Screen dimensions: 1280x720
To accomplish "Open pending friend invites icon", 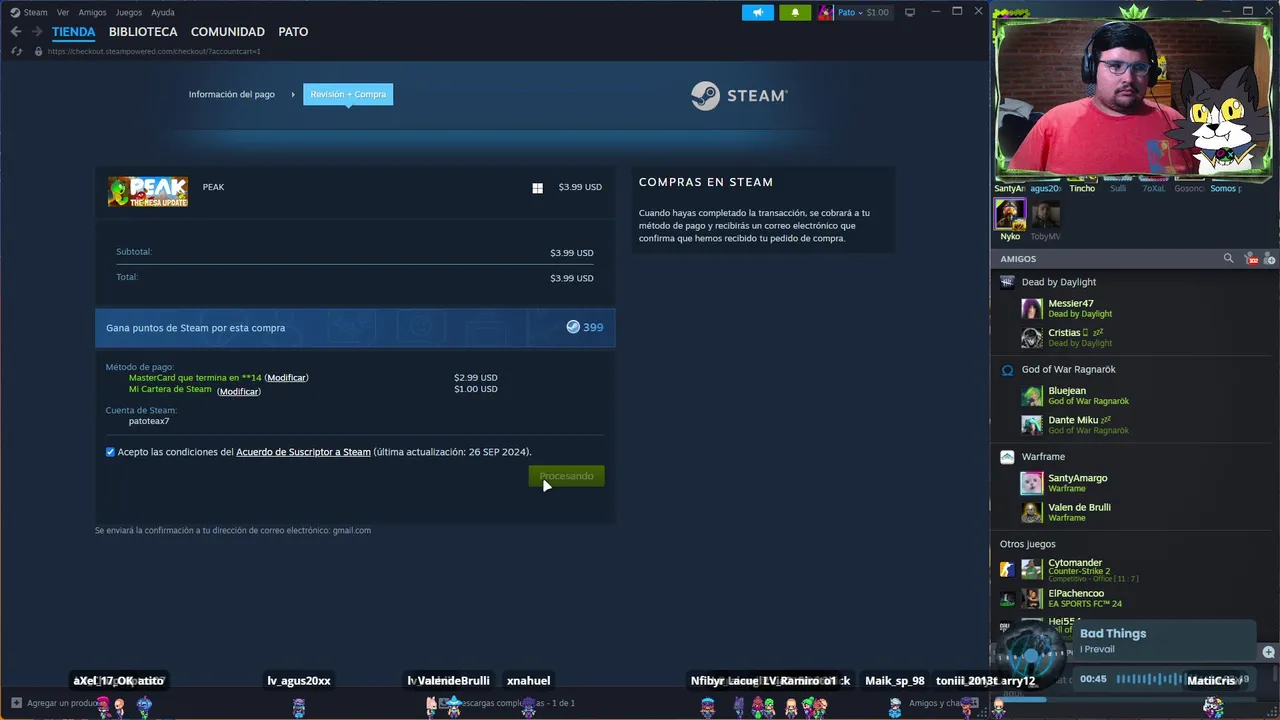I will [1251, 259].
